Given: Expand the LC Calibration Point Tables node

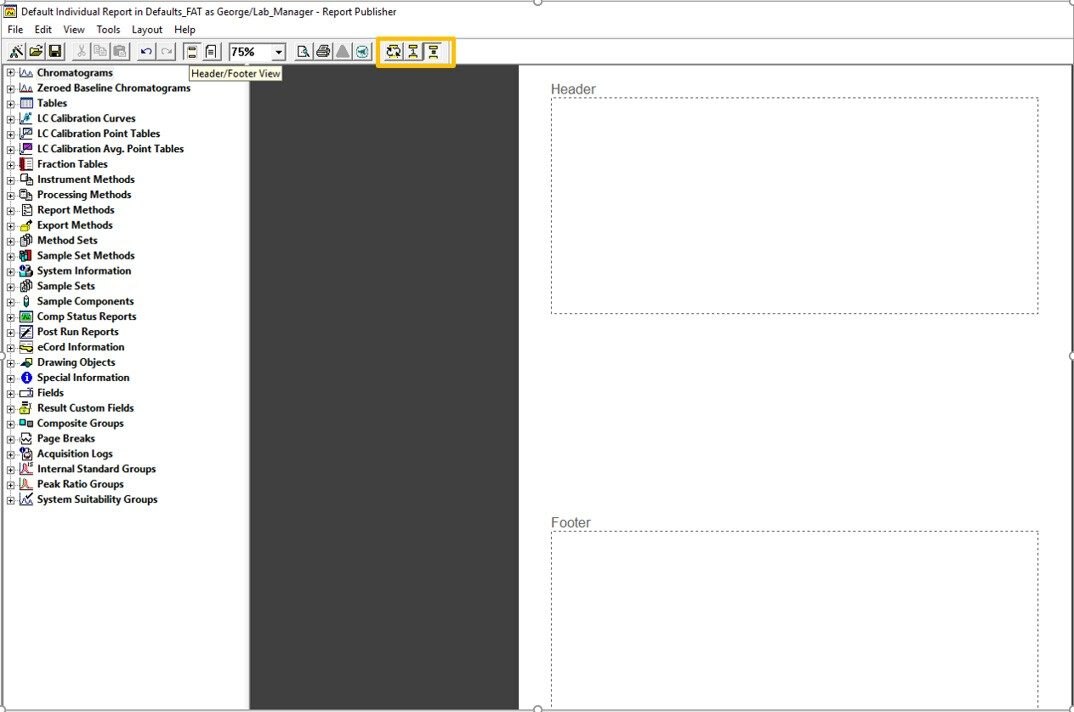Looking at the screenshot, I should click(10, 134).
